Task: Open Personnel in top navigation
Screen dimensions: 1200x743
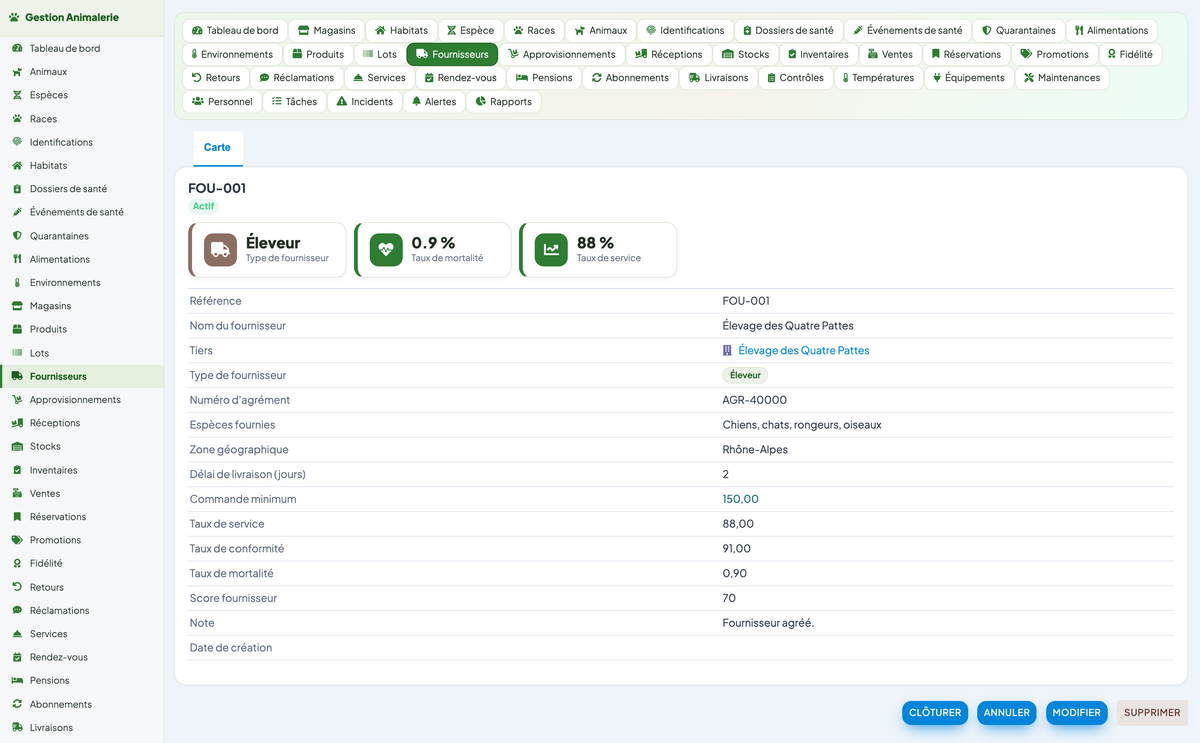Action: tap(222, 101)
